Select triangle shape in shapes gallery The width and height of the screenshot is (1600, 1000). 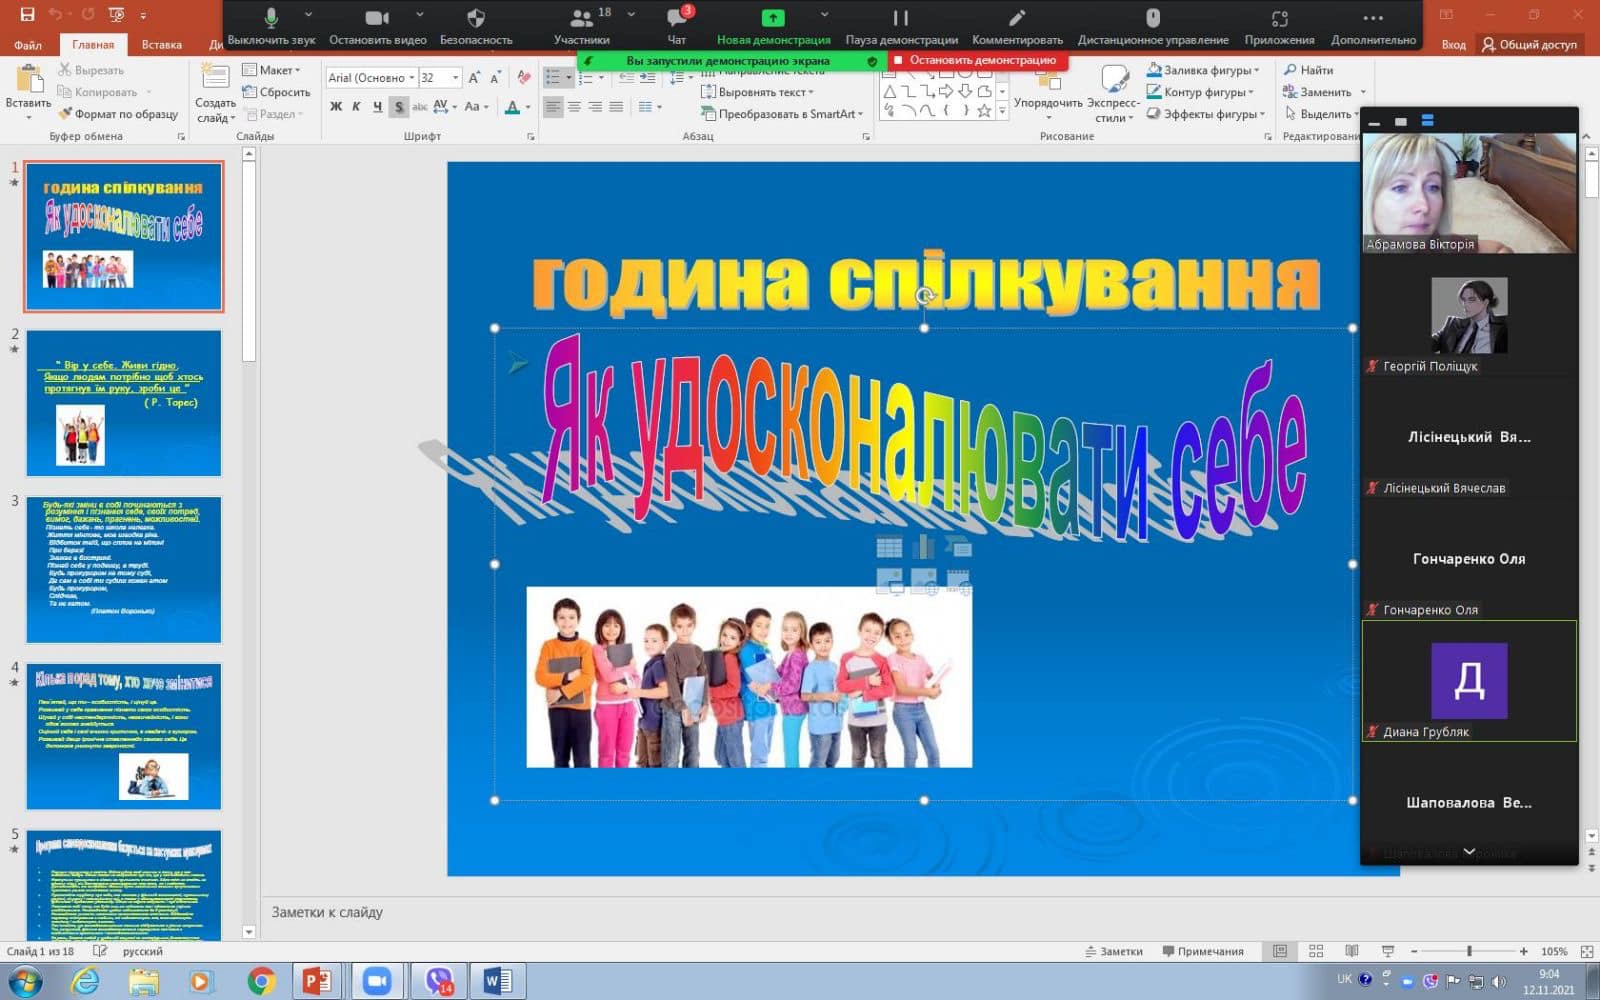click(x=889, y=92)
